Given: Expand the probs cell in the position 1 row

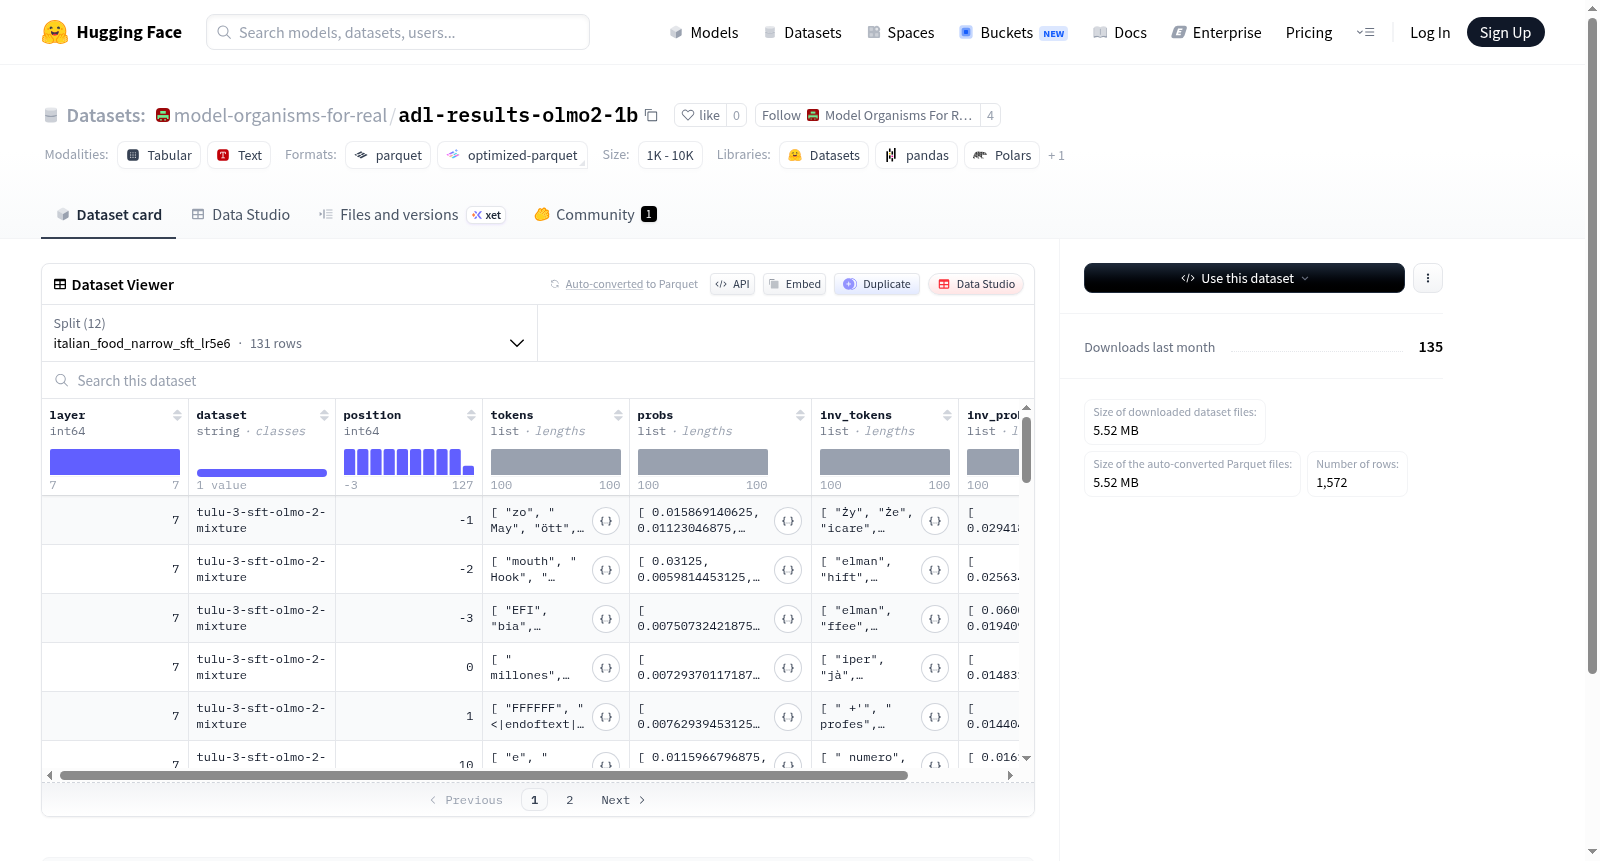Looking at the screenshot, I should [x=788, y=717].
